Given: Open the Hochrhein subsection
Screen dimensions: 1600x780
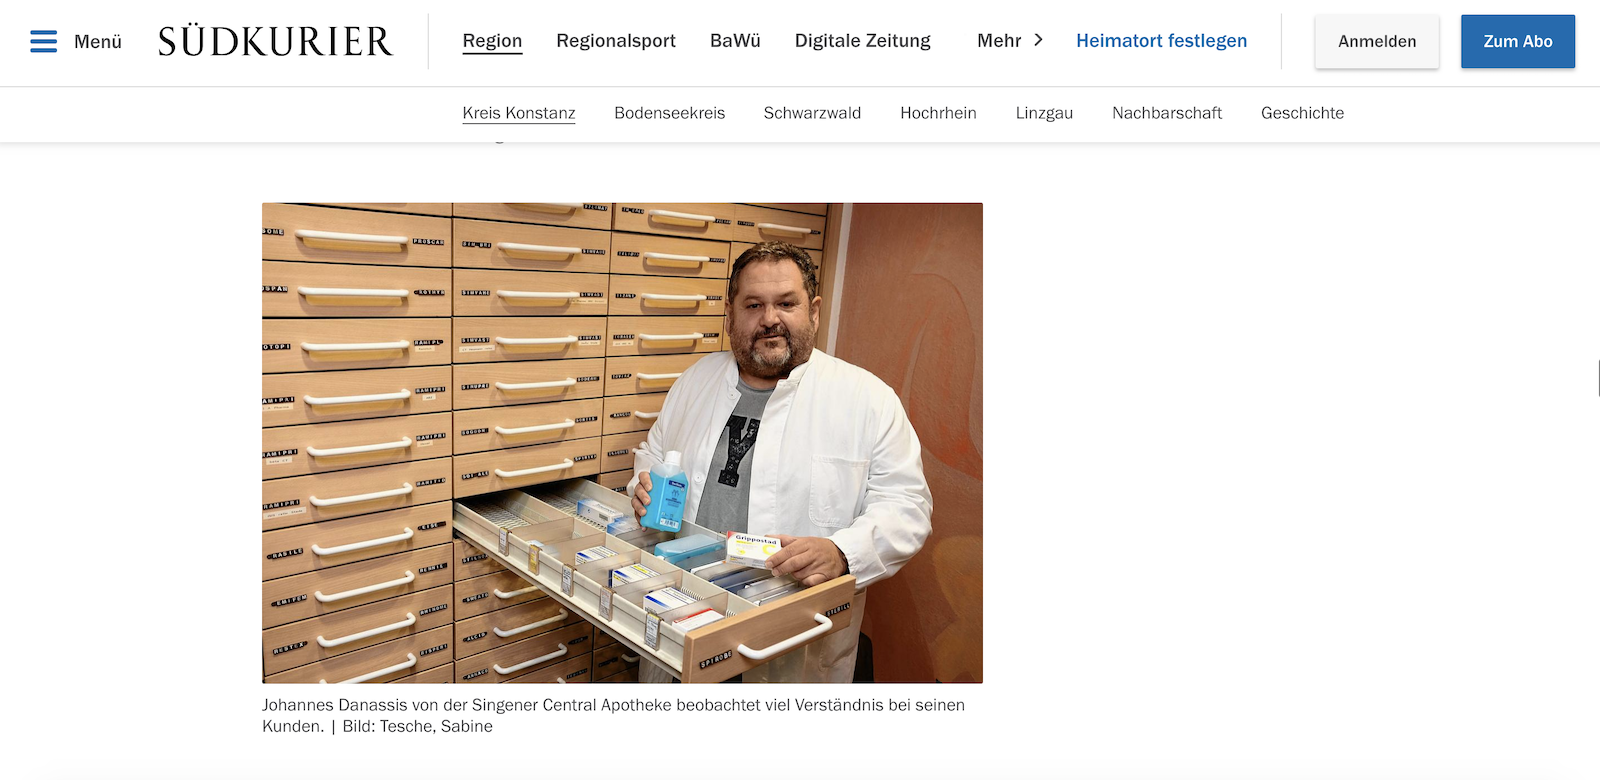Looking at the screenshot, I should (x=938, y=113).
